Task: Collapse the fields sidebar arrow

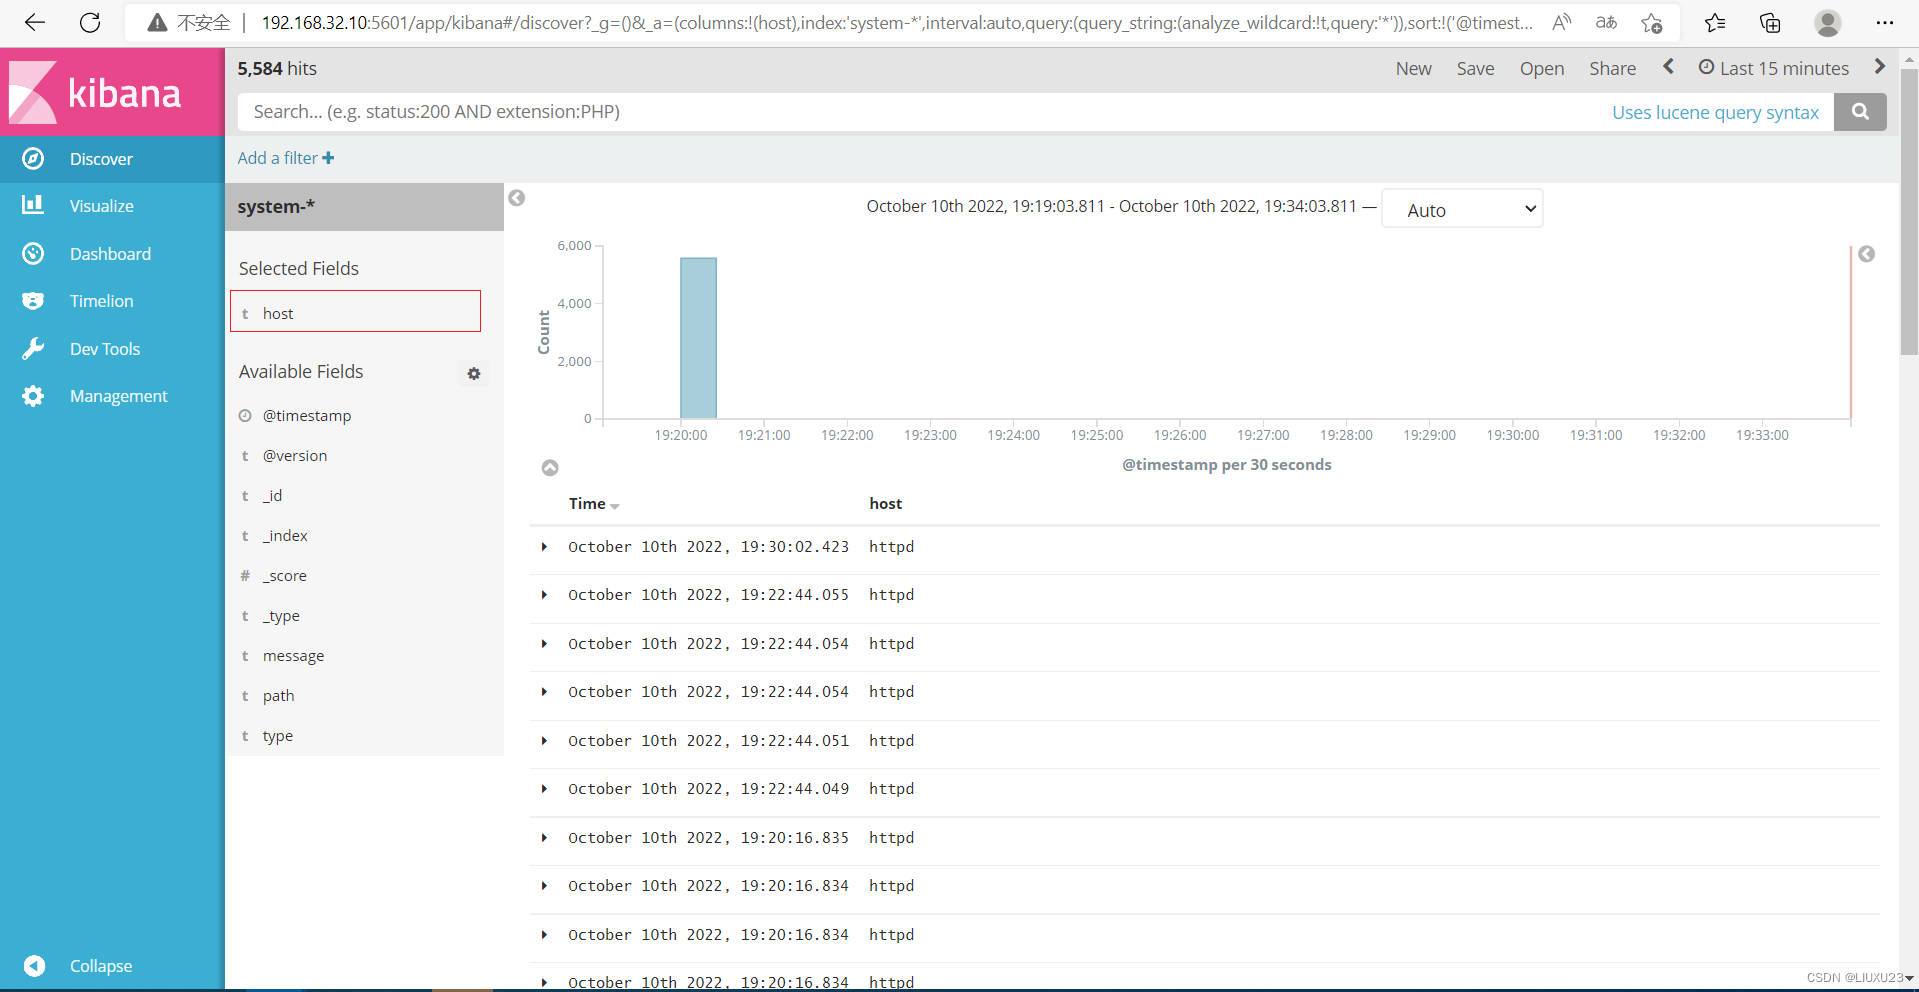Action: [x=517, y=198]
